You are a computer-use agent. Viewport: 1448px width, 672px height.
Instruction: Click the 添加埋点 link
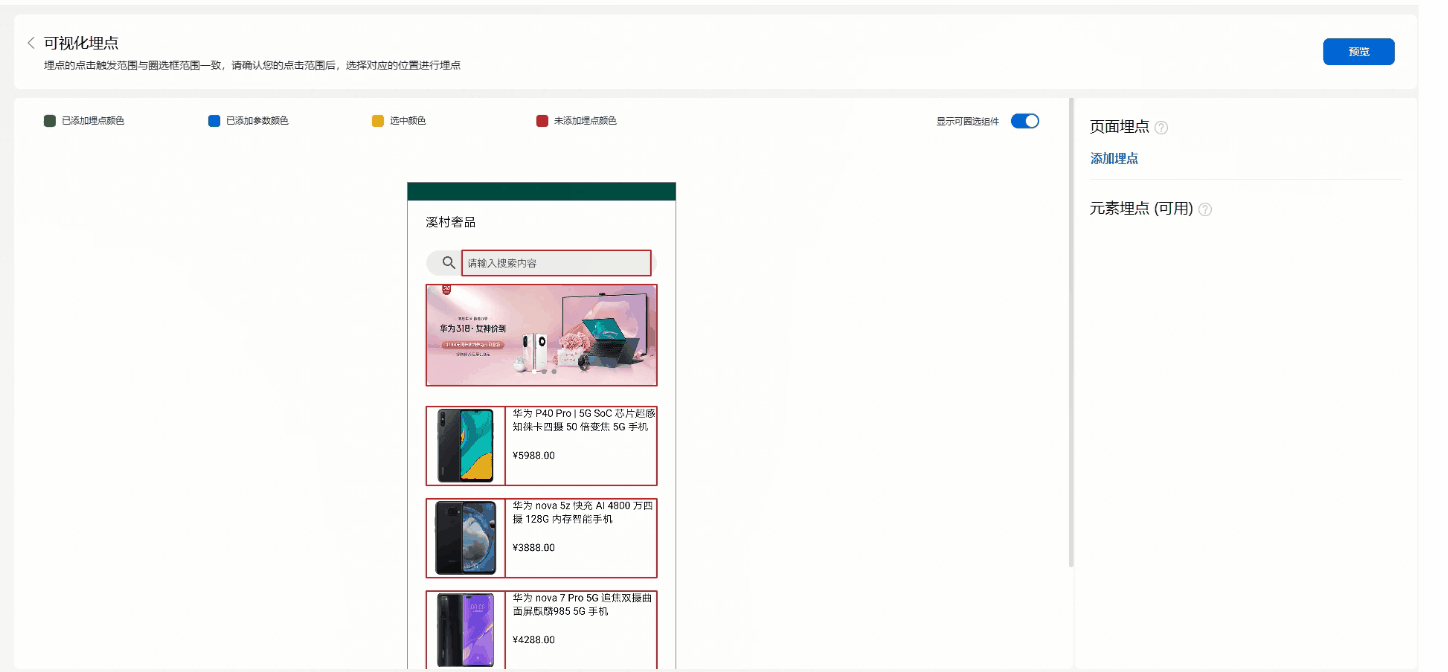(1114, 158)
